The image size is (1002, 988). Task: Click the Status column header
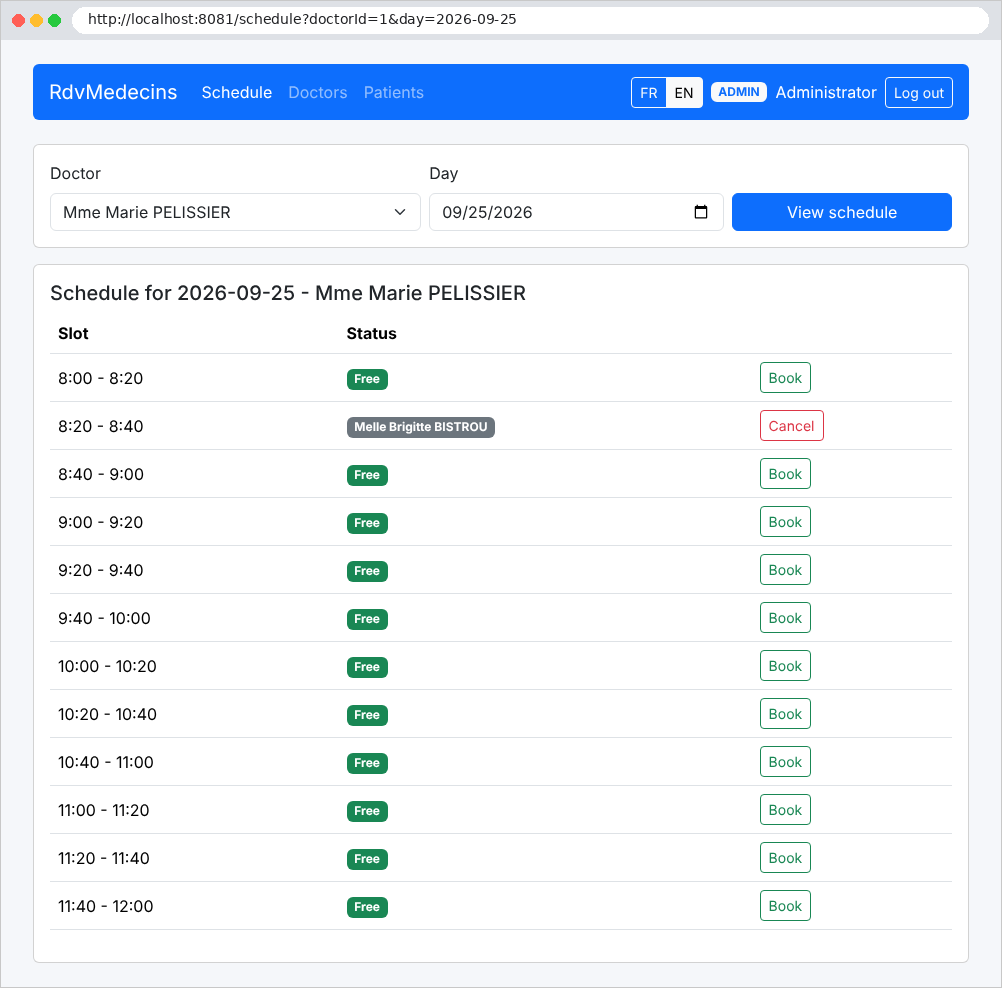371,334
